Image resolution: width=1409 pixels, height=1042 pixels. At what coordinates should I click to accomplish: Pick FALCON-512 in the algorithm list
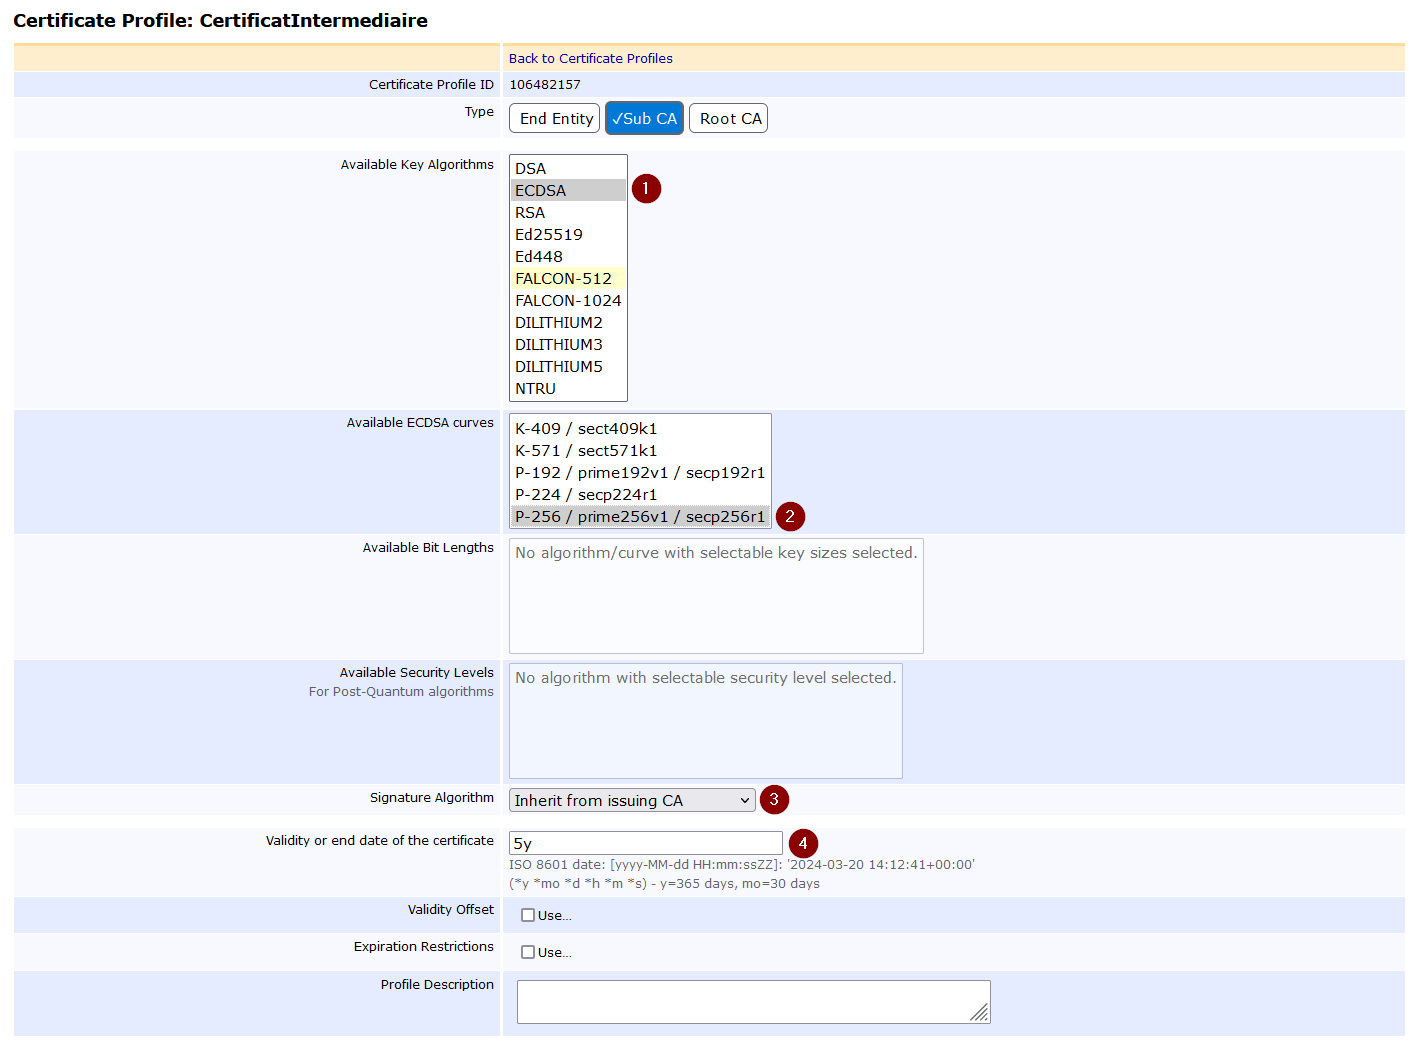pos(563,279)
